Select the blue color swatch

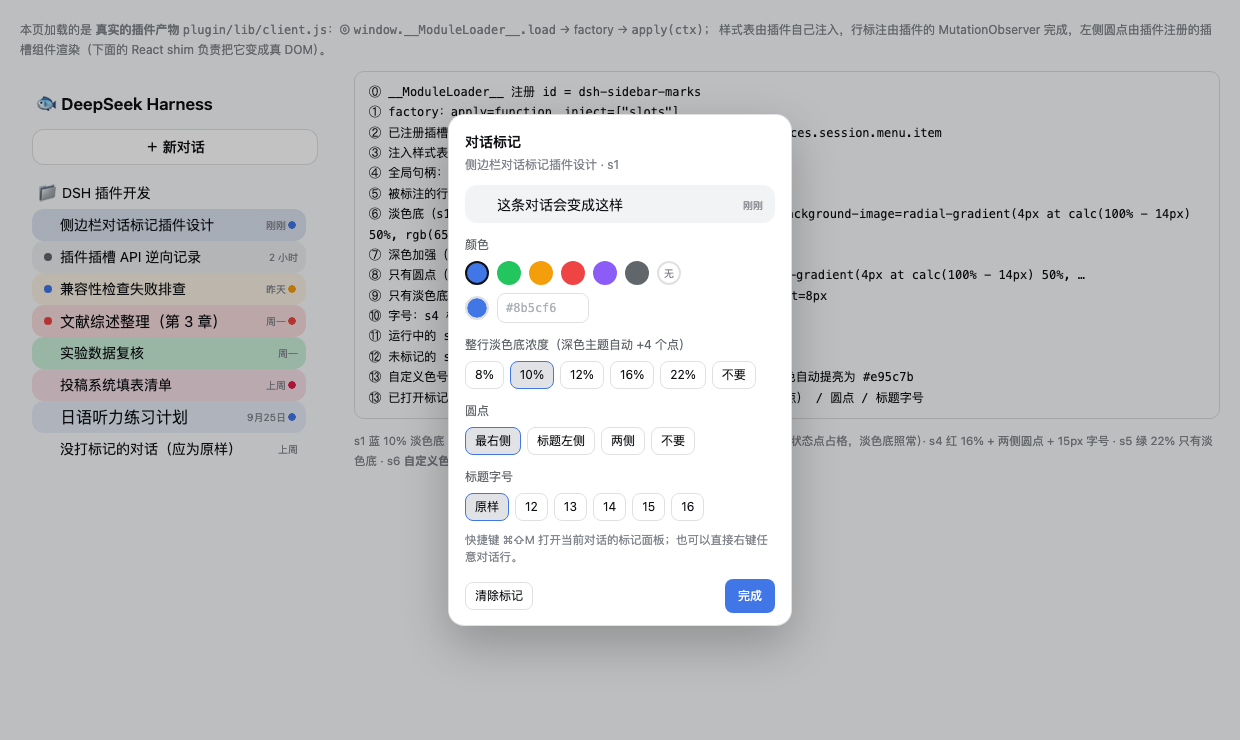coord(477,273)
